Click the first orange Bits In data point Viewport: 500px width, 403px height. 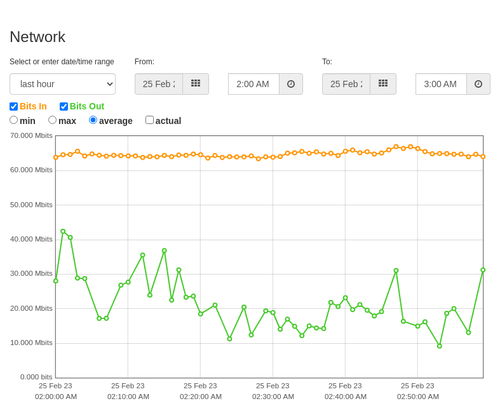(56, 157)
